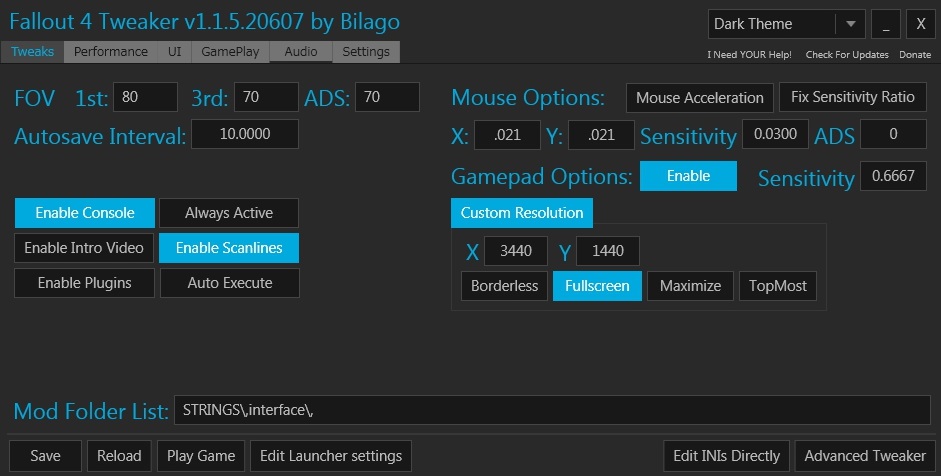Image resolution: width=941 pixels, height=476 pixels.
Task: Edit the 3rd person FOV field
Action: [266, 97]
